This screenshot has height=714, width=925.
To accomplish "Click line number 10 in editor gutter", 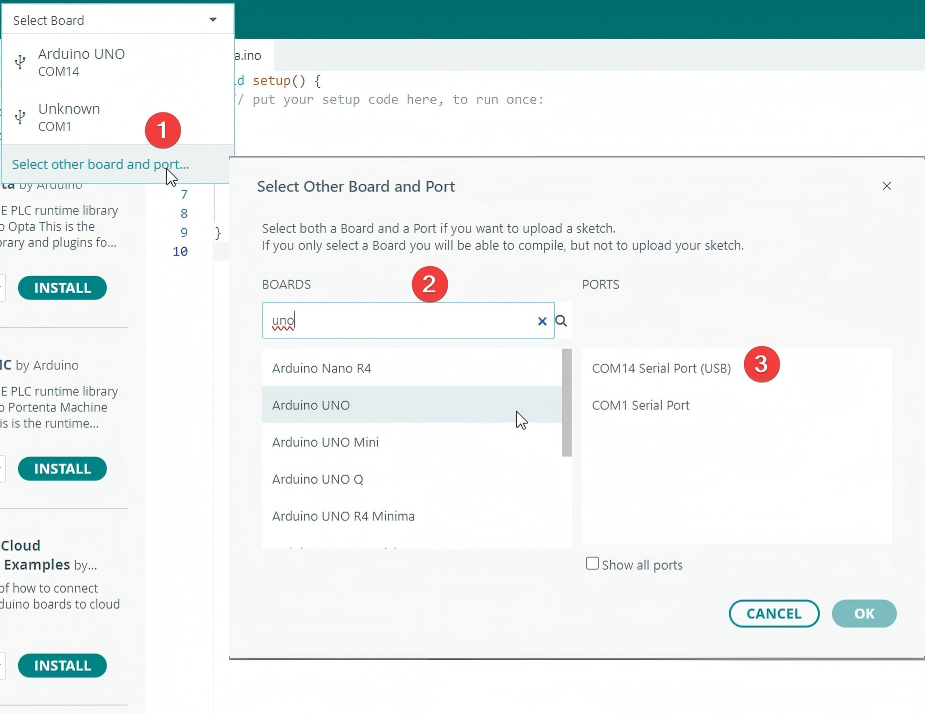I will pyautogui.click(x=180, y=251).
